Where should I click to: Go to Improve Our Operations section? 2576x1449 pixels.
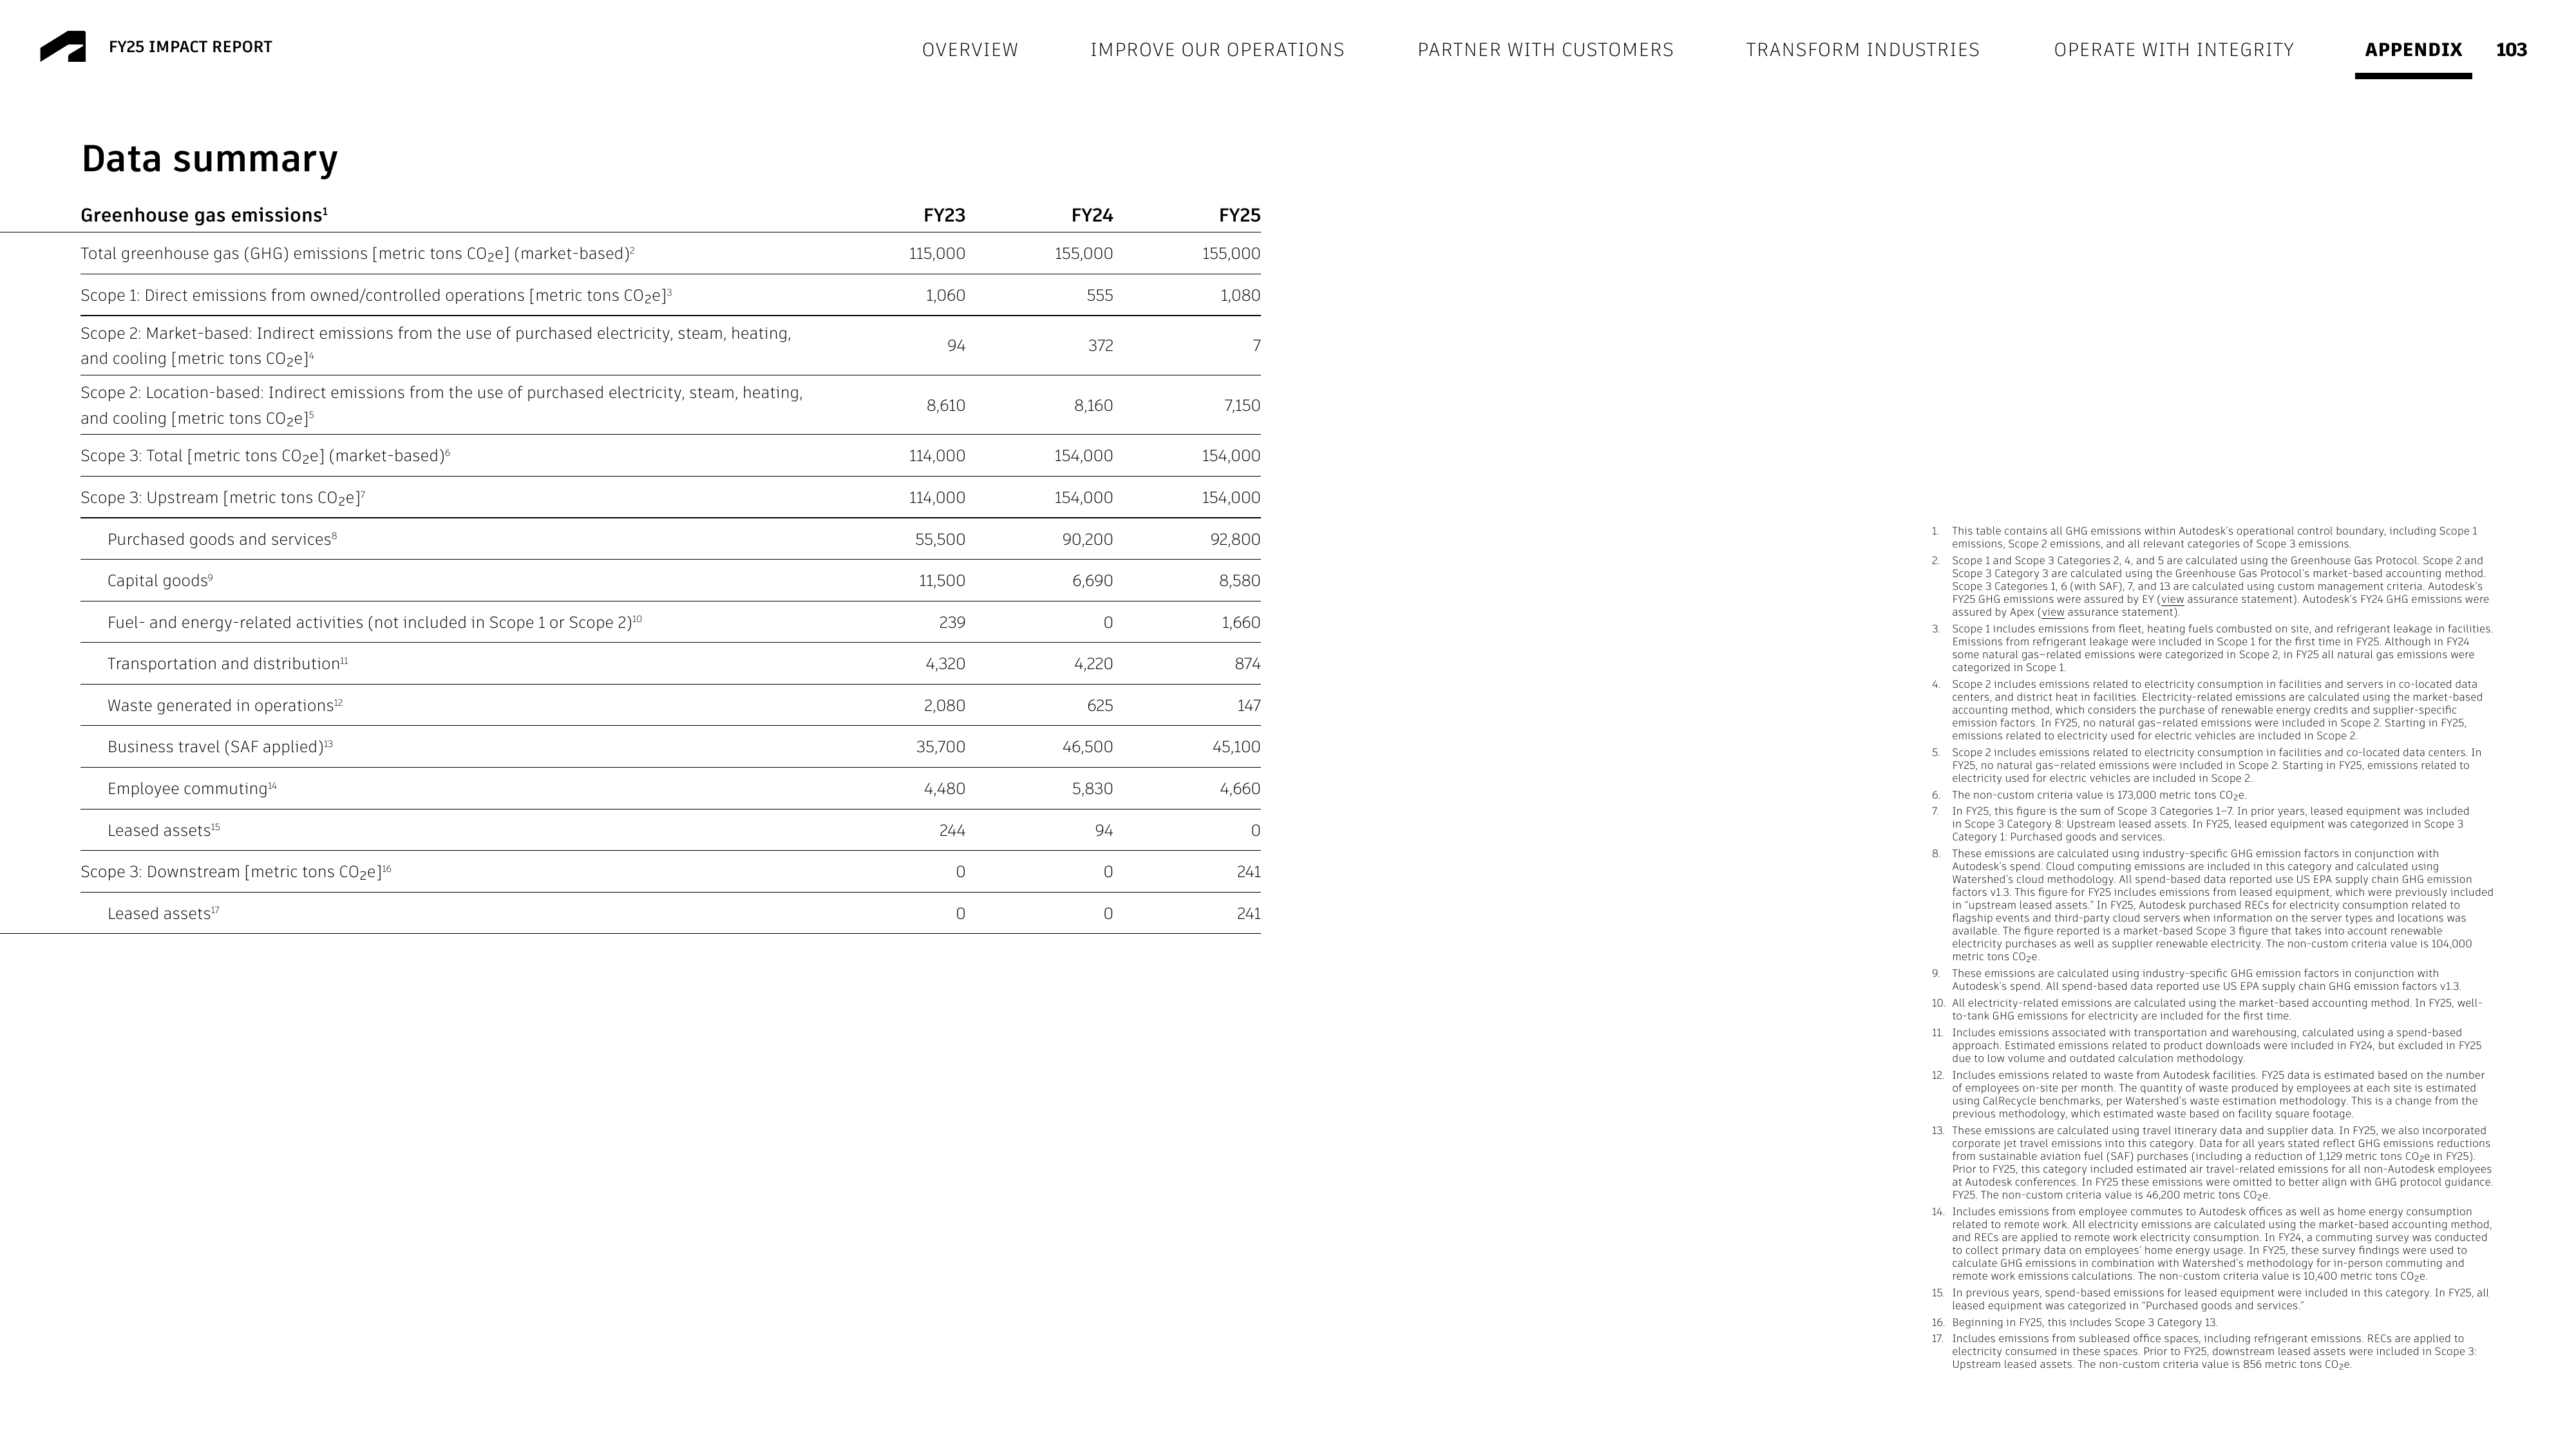(1217, 50)
